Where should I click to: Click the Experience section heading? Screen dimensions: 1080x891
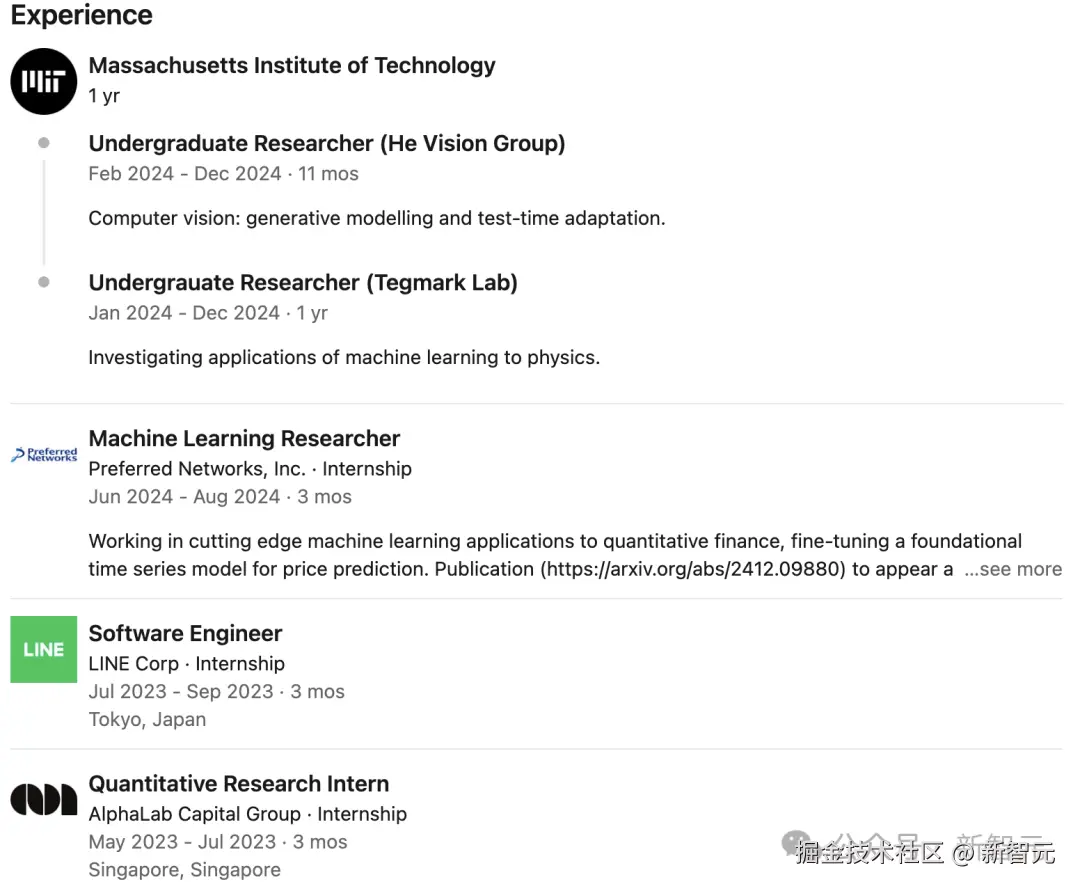click(82, 16)
